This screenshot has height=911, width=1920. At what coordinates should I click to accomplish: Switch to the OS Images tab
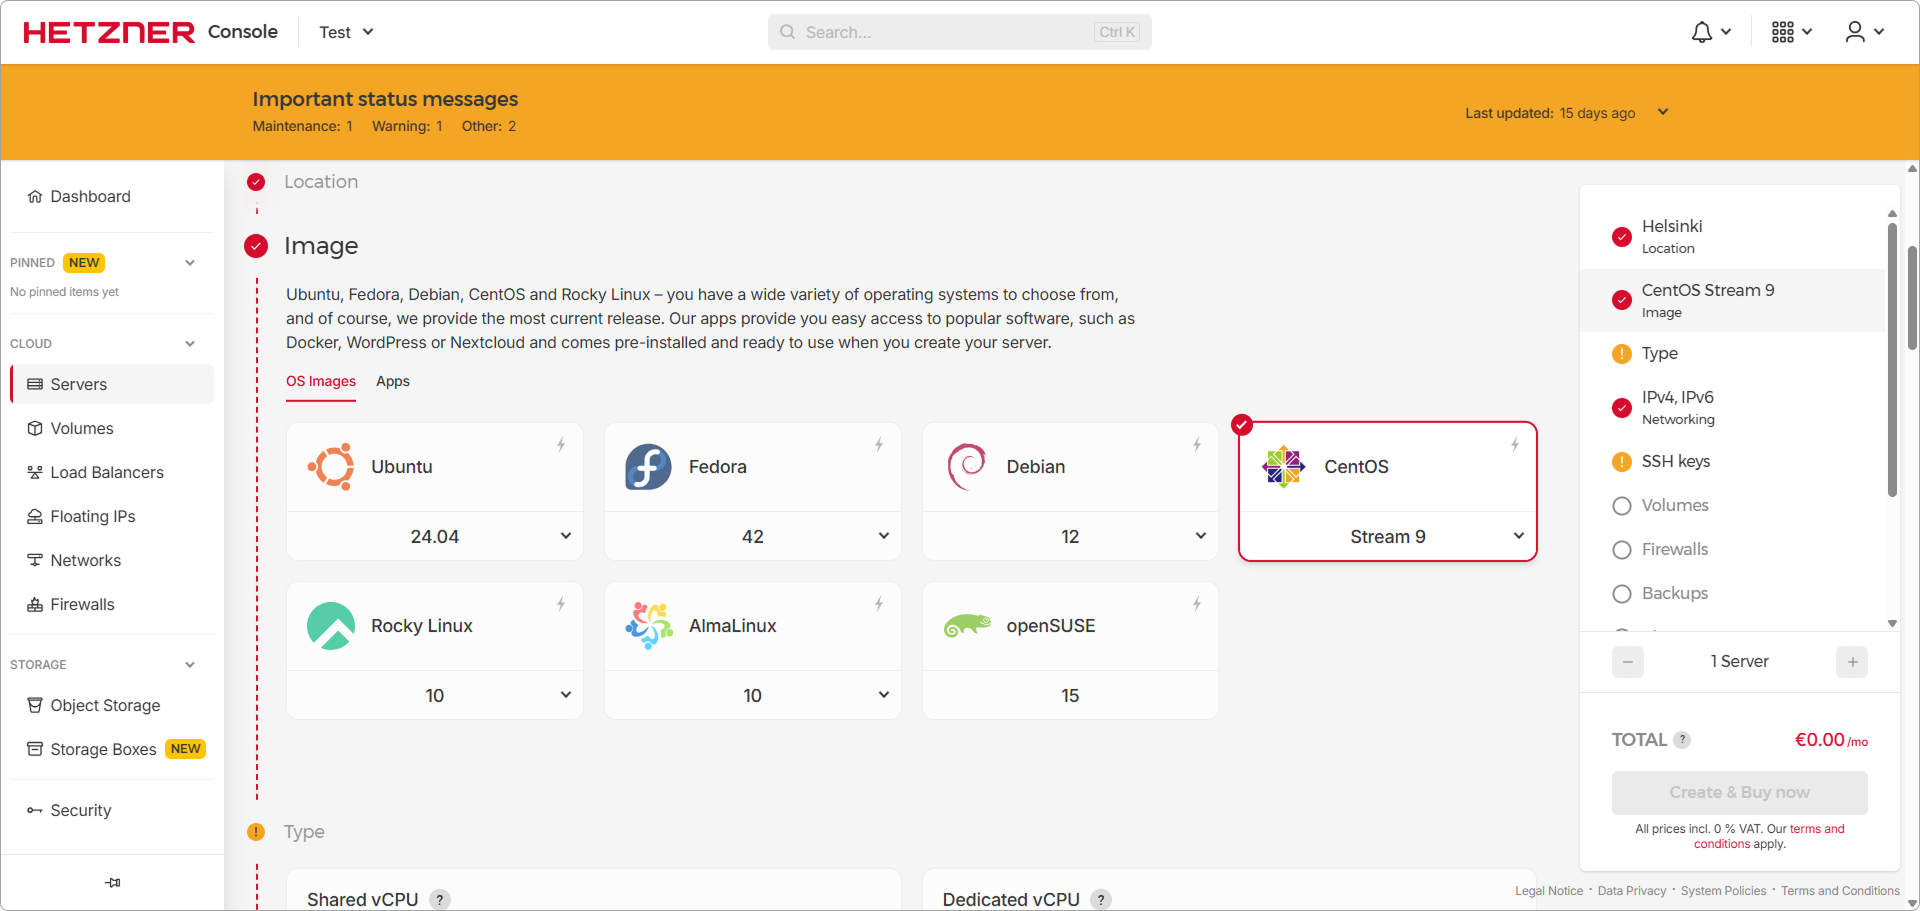pyautogui.click(x=321, y=381)
